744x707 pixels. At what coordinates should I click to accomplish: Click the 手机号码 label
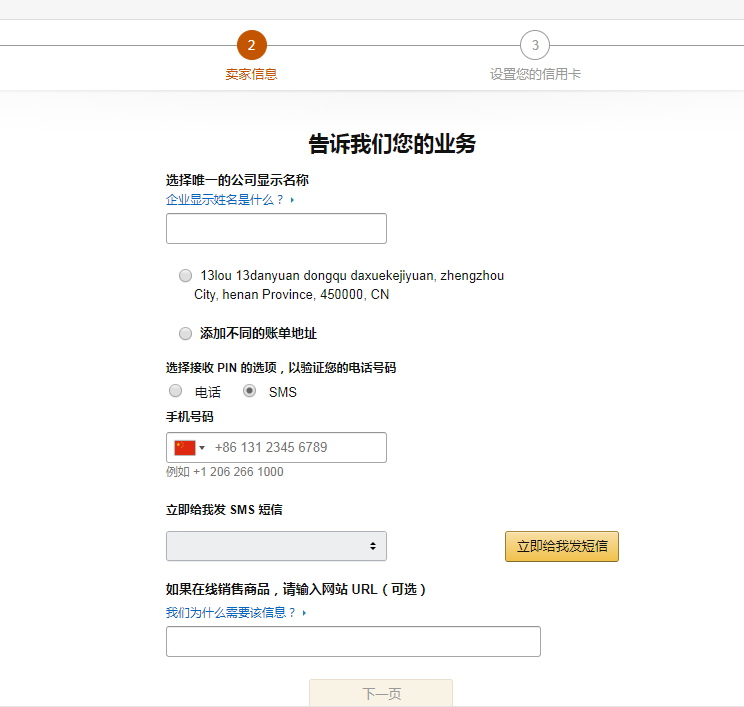(x=189, y=417)
